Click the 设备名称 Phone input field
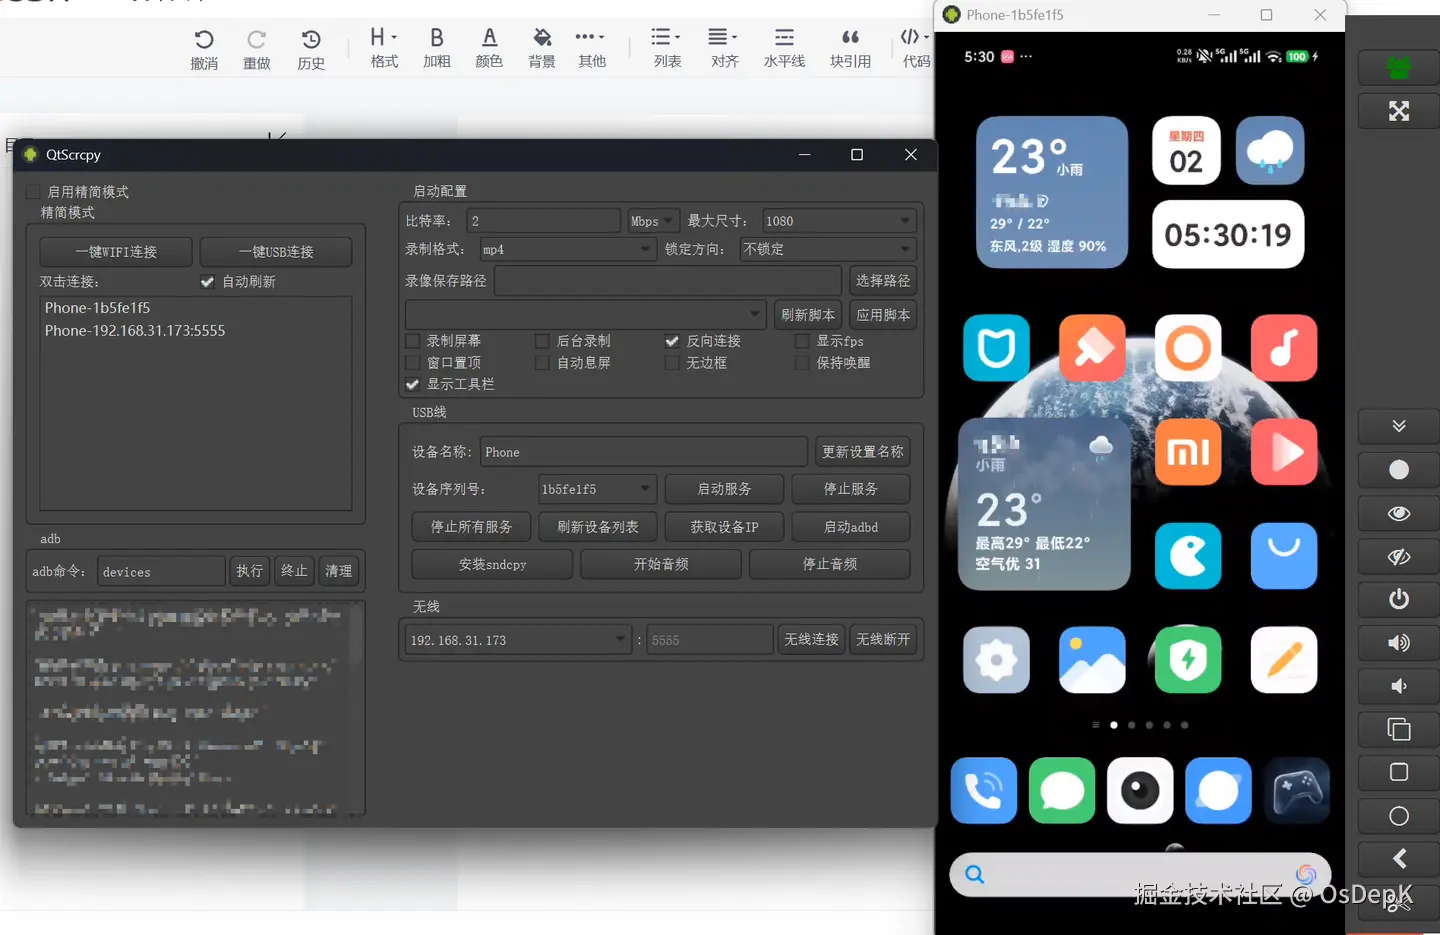Image resolution: width=1440 pixels, height=935 pixels. pyautogui.click(x=644, y=452)
